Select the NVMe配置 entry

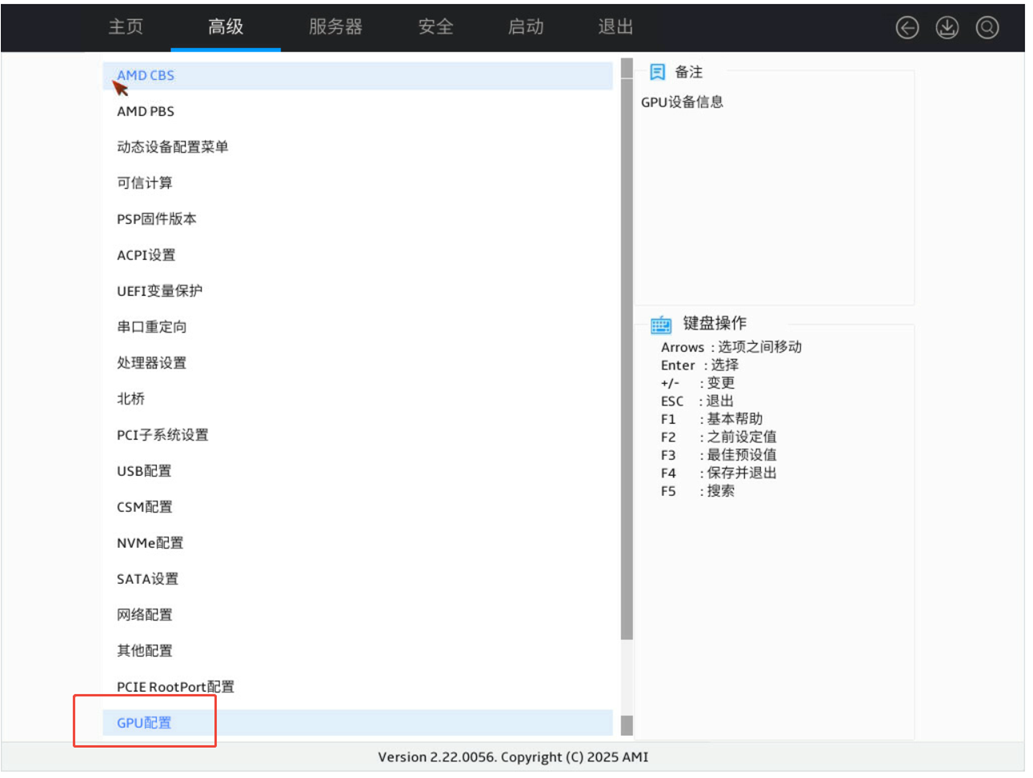click(x=150, y=543)
